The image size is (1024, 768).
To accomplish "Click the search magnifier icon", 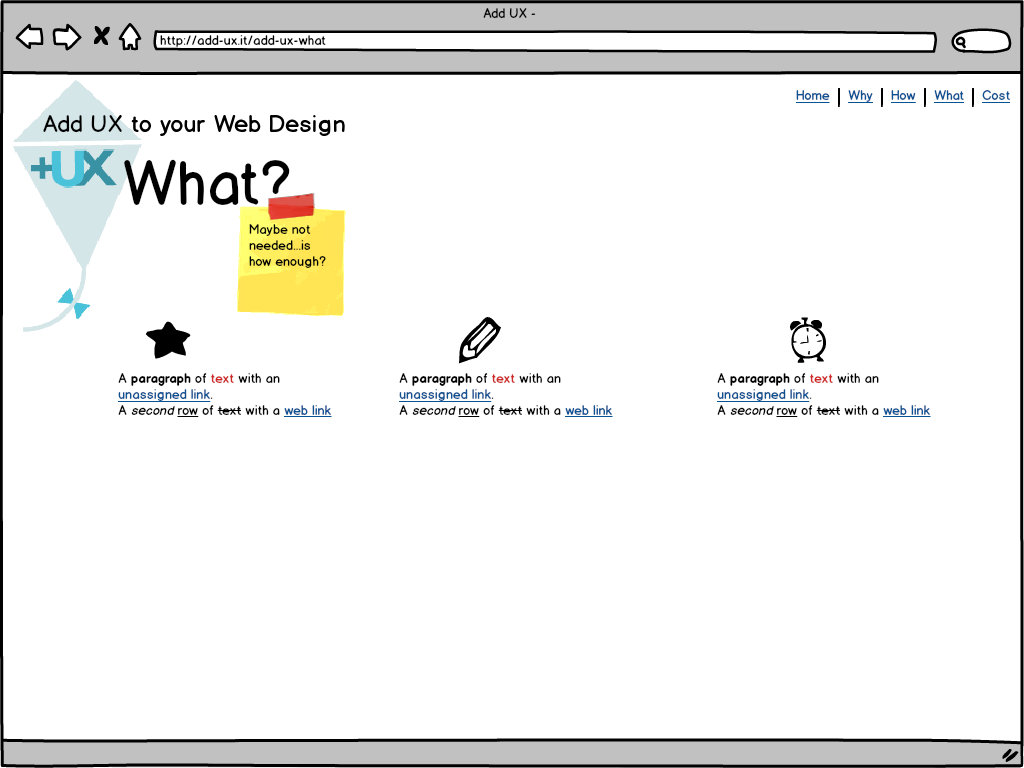I will pos(961,42).
